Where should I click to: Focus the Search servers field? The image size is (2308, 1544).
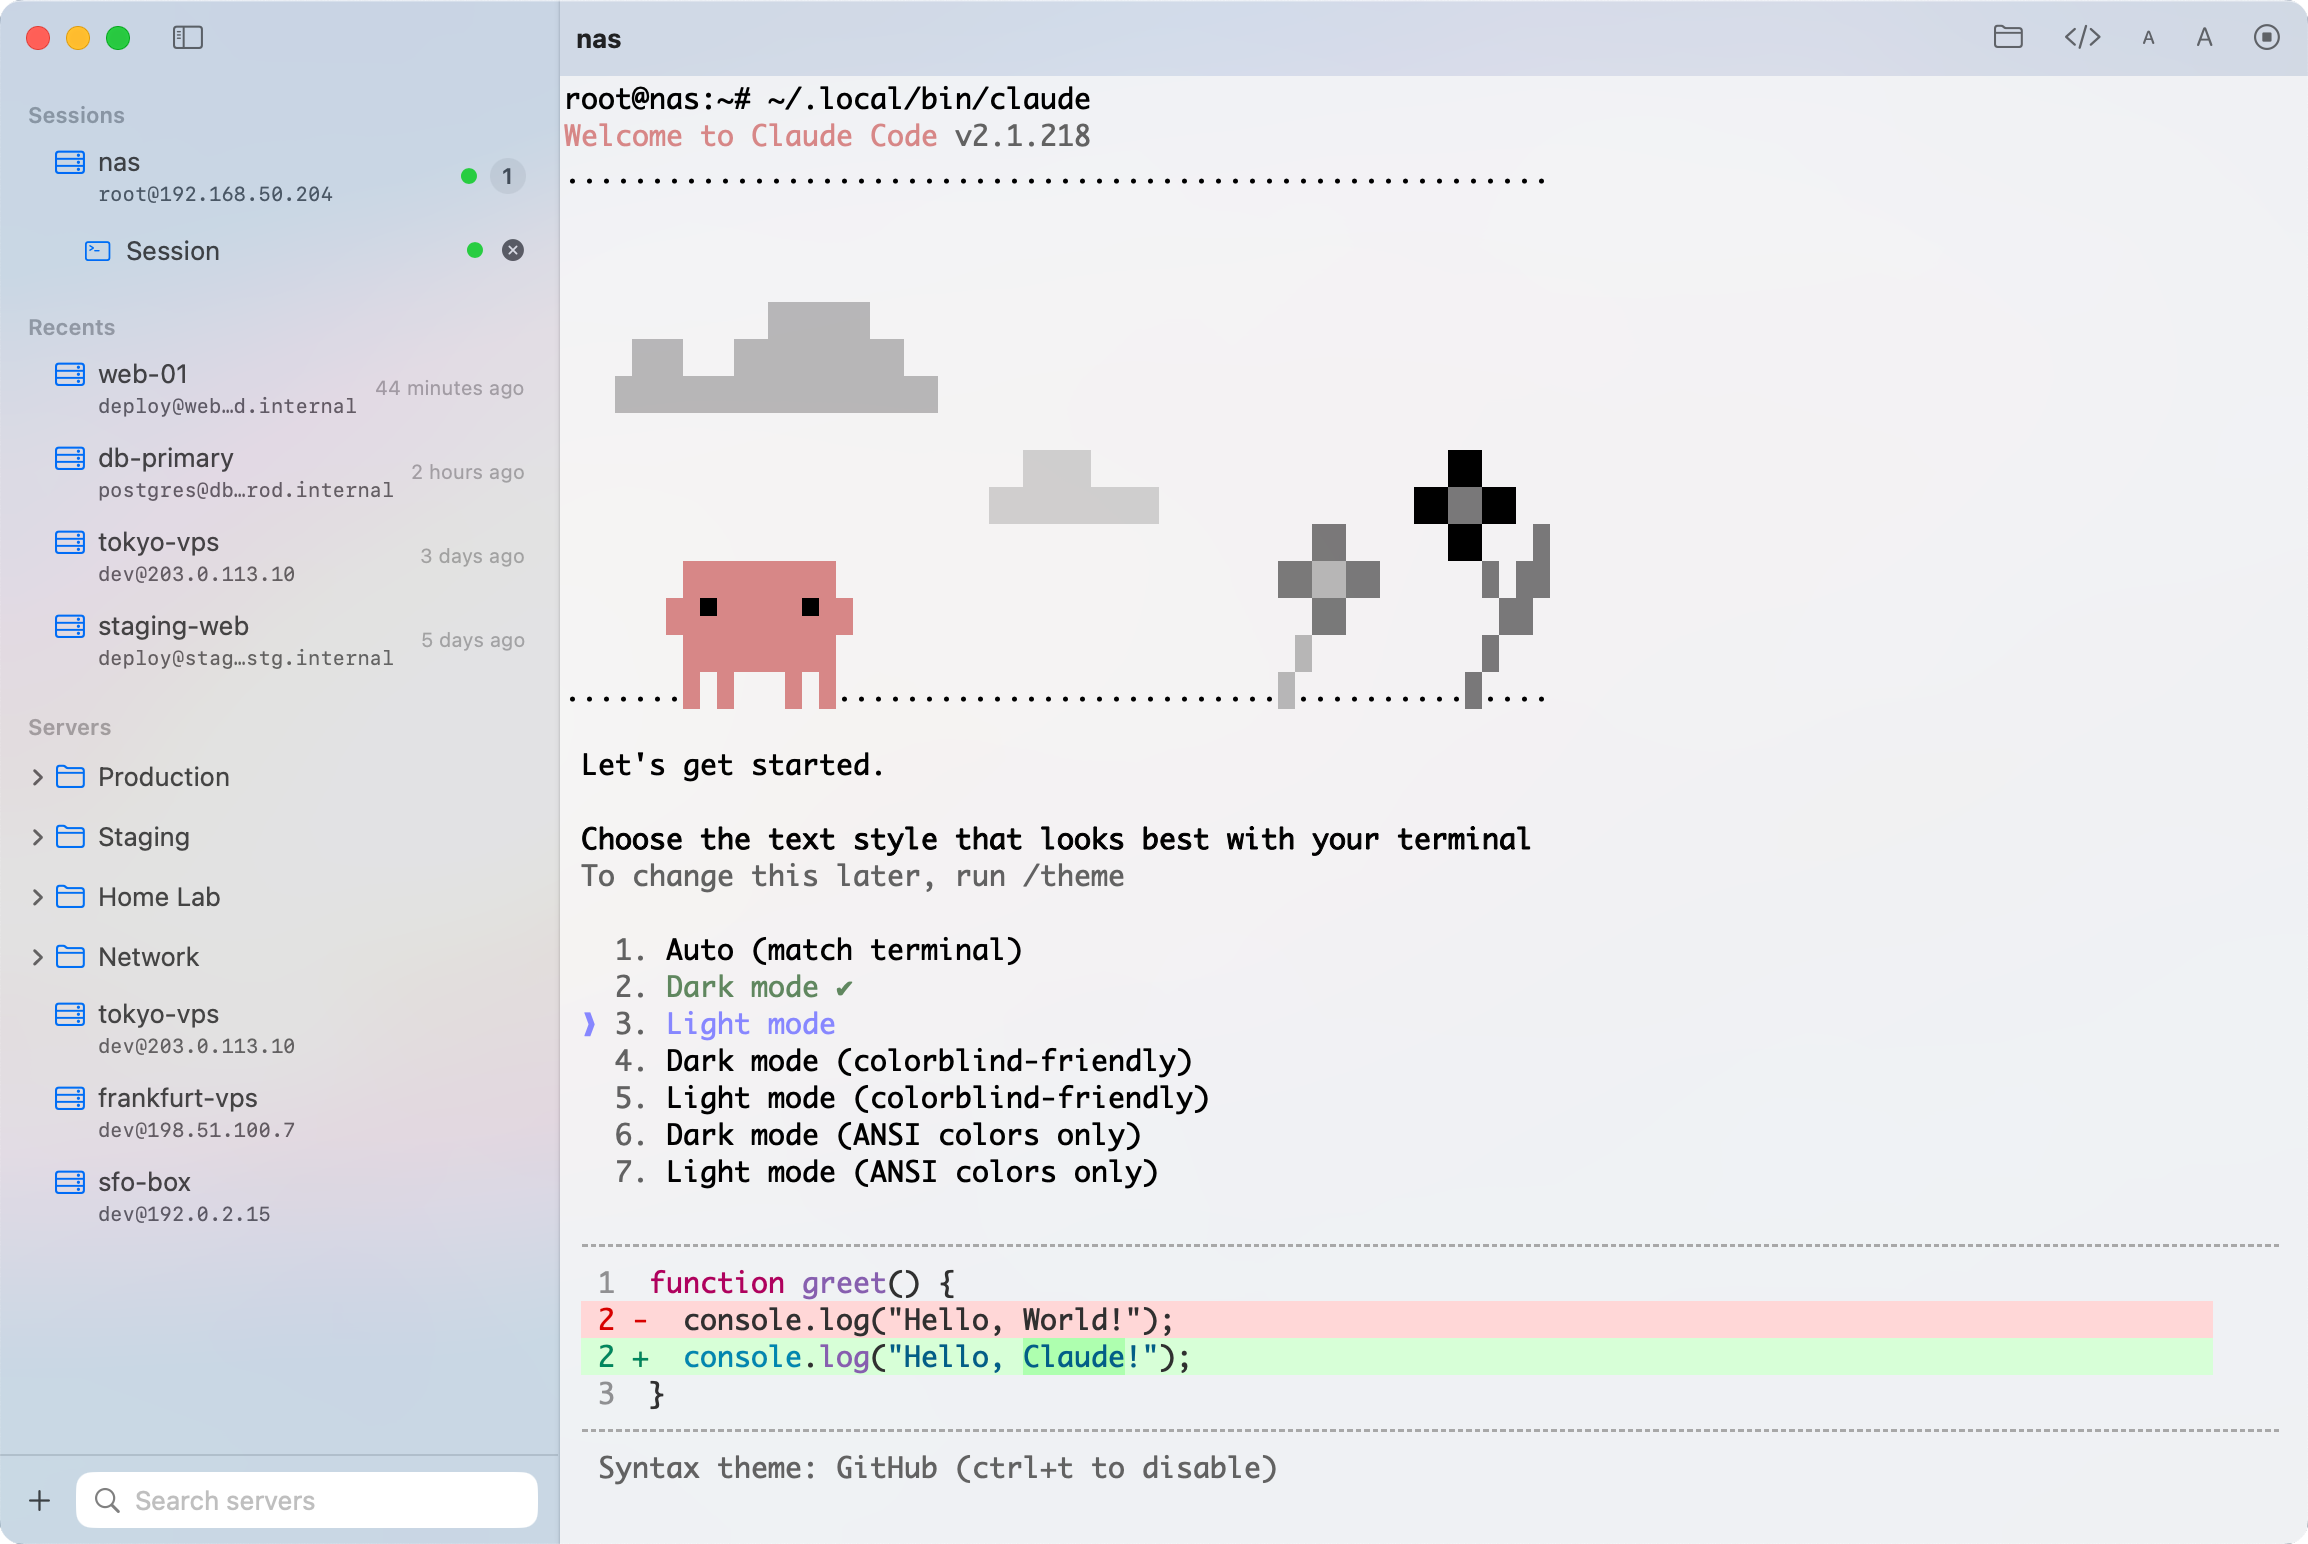[307, 1500]
